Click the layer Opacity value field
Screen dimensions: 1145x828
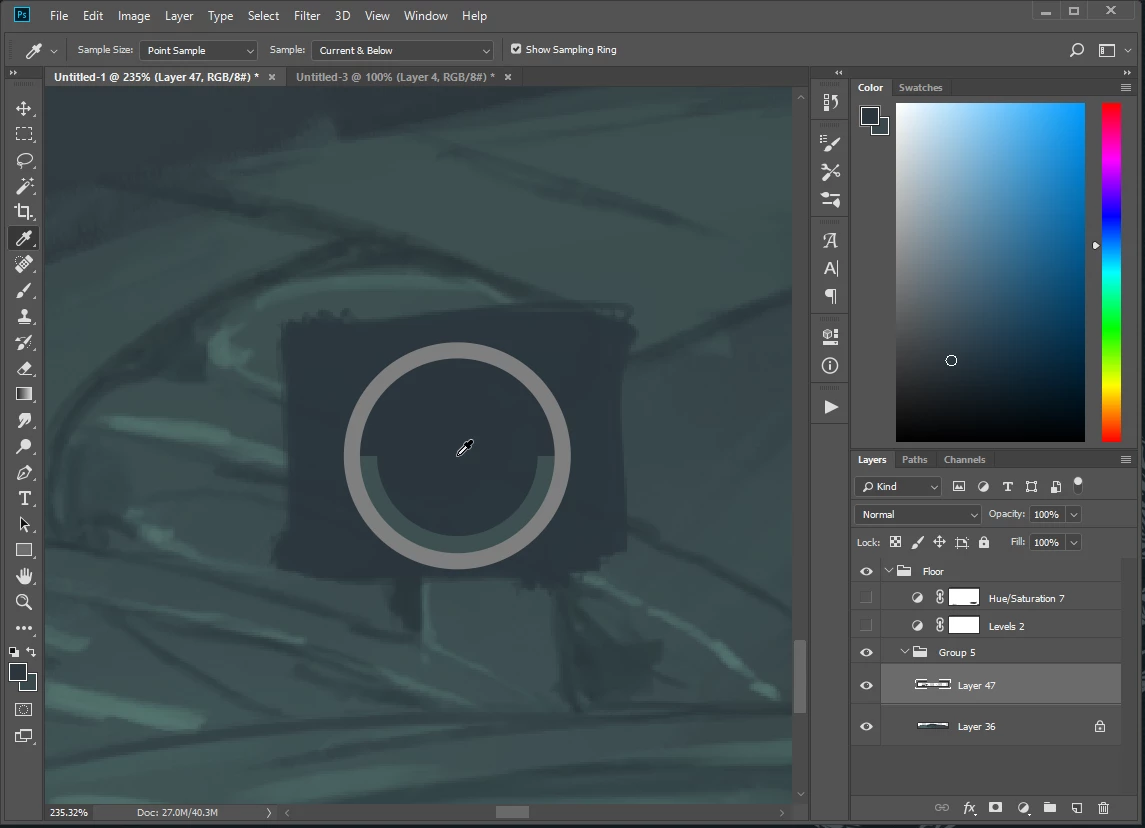1046,514
